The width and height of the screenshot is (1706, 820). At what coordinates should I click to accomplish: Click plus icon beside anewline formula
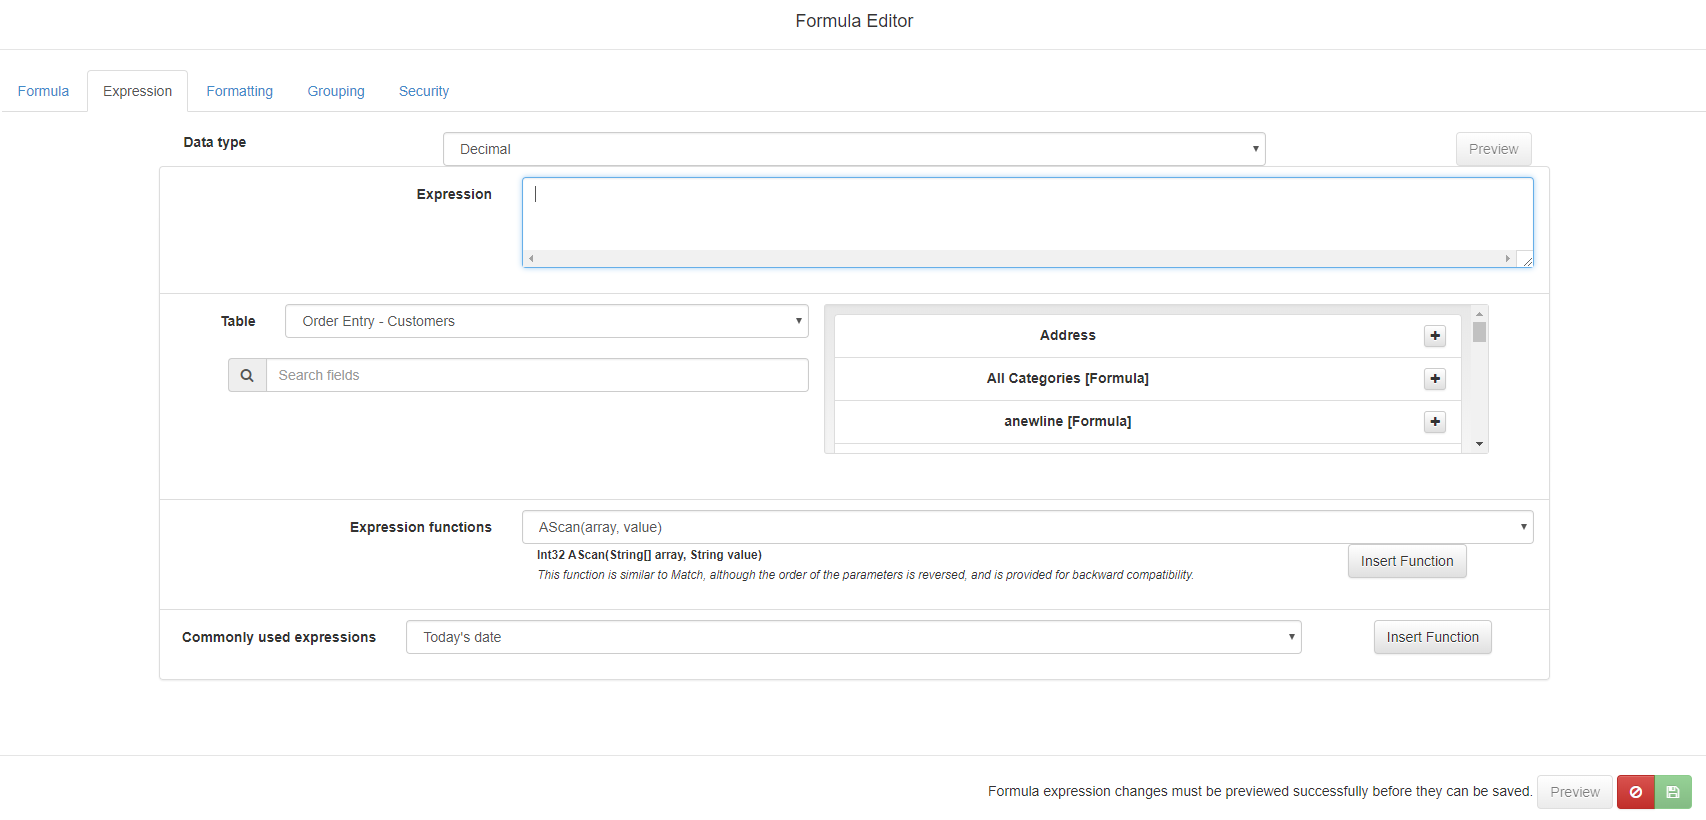coord(1434,422)
